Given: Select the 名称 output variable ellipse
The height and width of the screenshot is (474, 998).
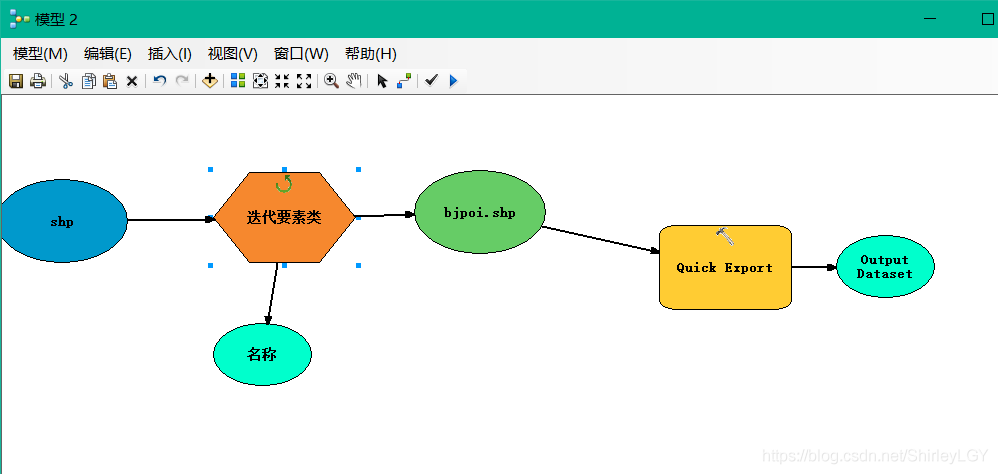Looking at the screenshot, I should 262,354.
